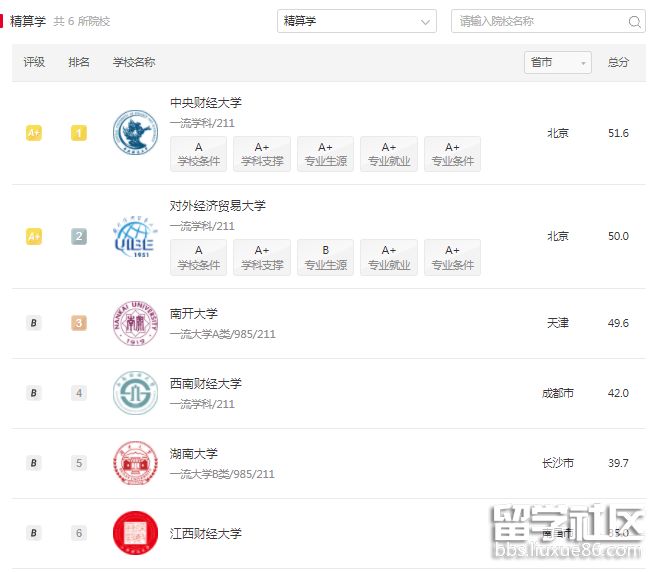Click 专业就业 A+ tag for 中央财经大学
Screen dimensions: 658x572
point(389,154)
